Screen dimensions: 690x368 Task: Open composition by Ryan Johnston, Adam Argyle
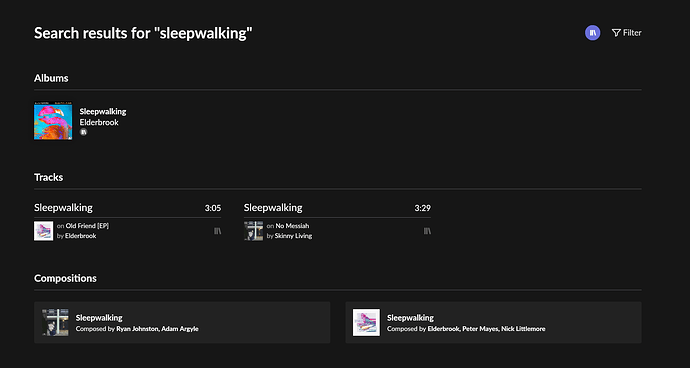(x=182, y=322)
